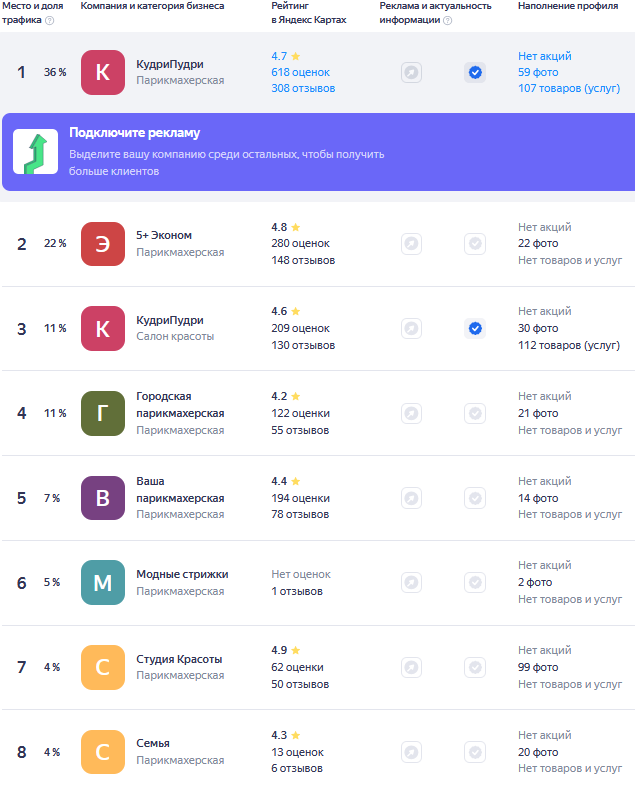Select company name 'Модные стрижки'
The image size is (635, 790).
182,574
